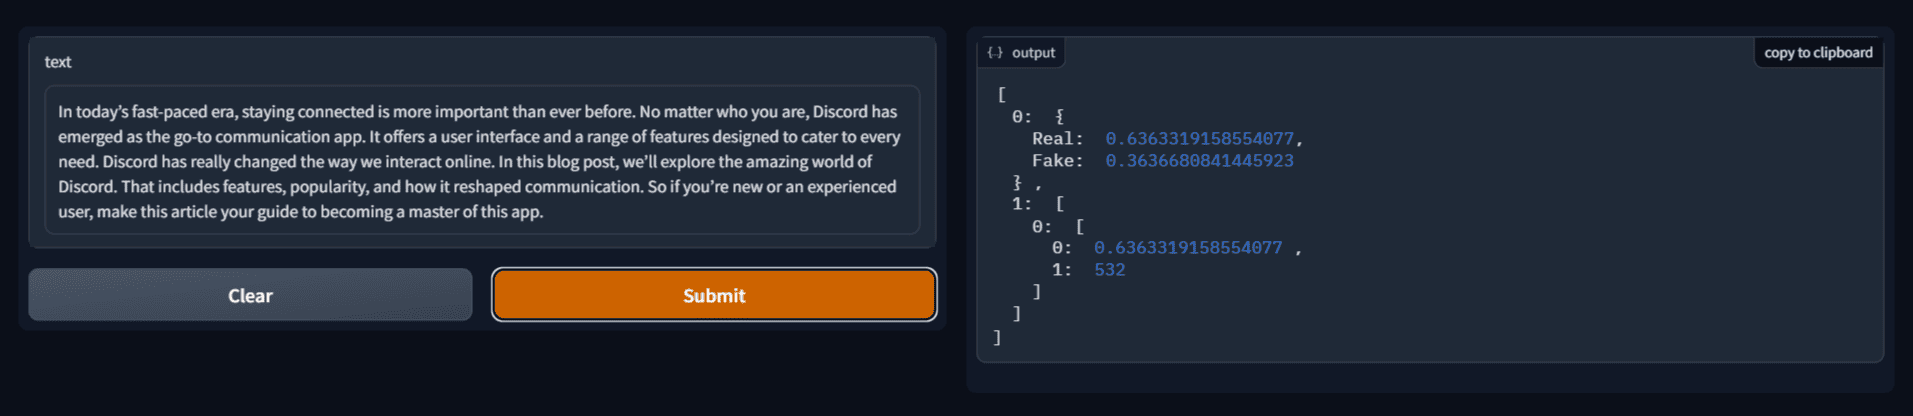
Task: Collapse the top-level "1:" array node
Action: (1021, 204)
